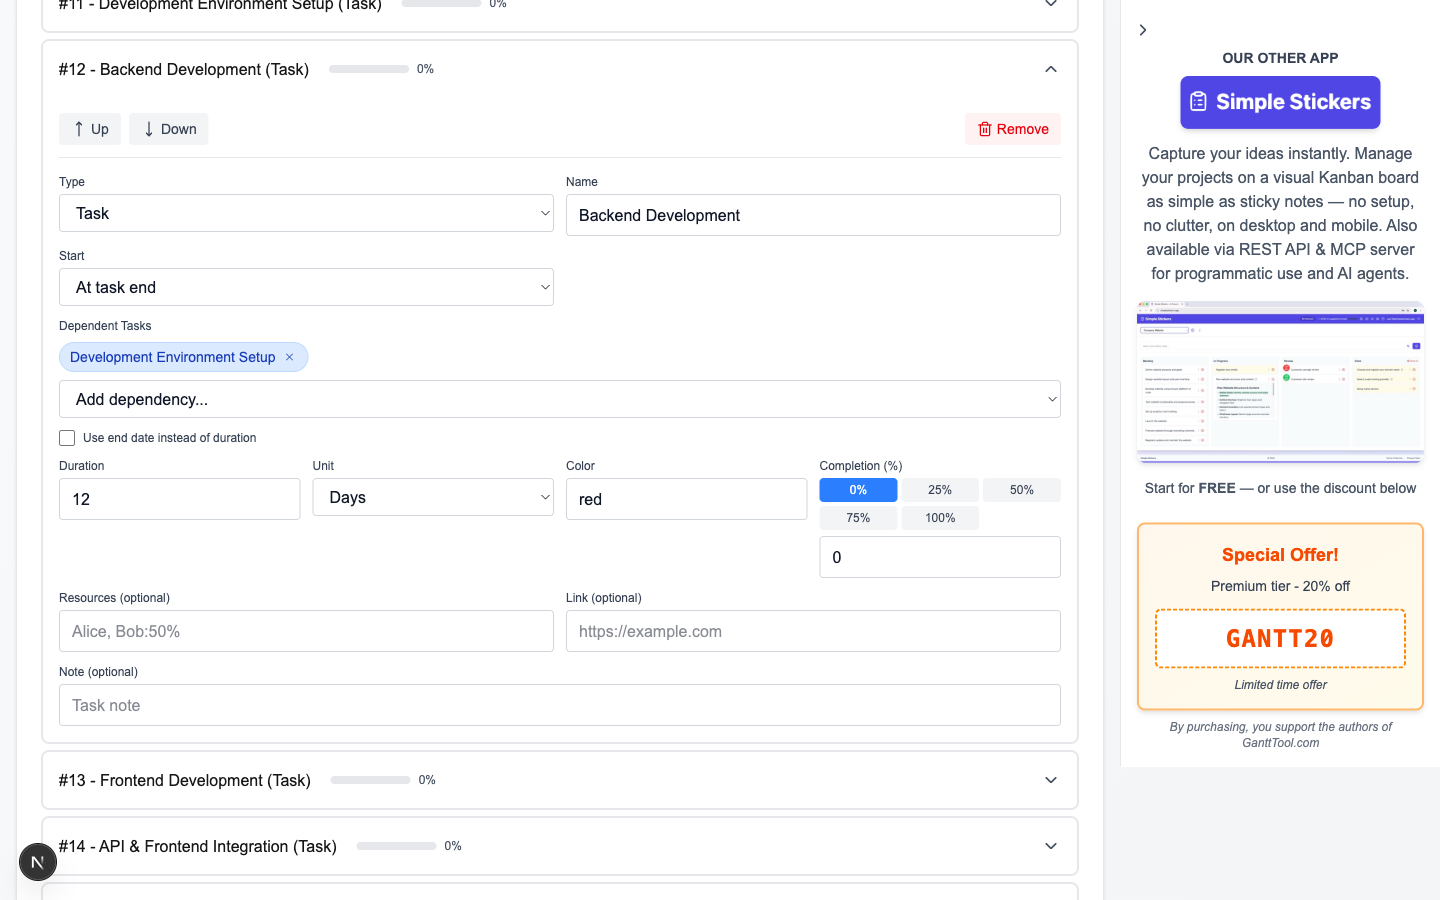Click the Limited time offer text
The height and width of the screenshot is (900, 1440).
1280,685
